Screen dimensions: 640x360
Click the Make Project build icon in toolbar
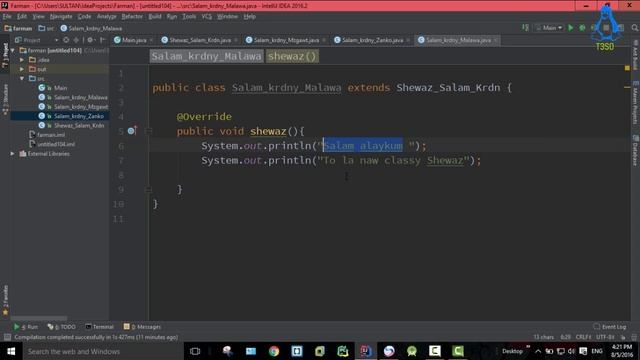(525, 28)
